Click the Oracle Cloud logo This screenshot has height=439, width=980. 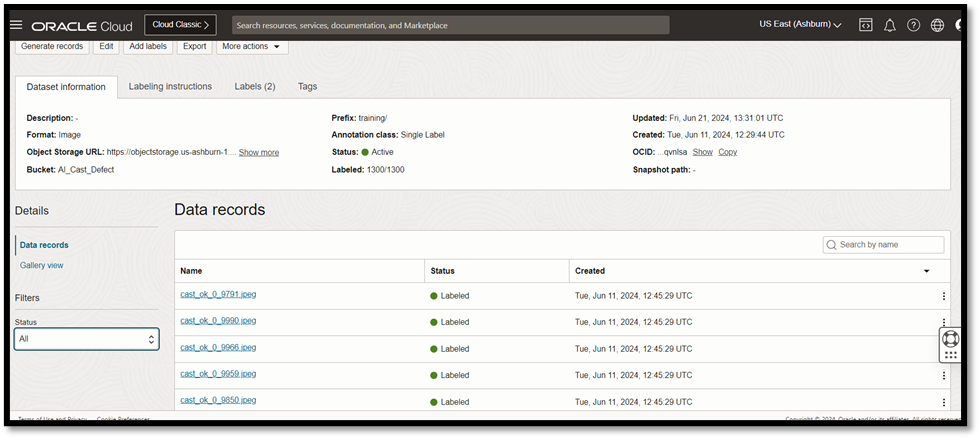(x=81, y=25)
